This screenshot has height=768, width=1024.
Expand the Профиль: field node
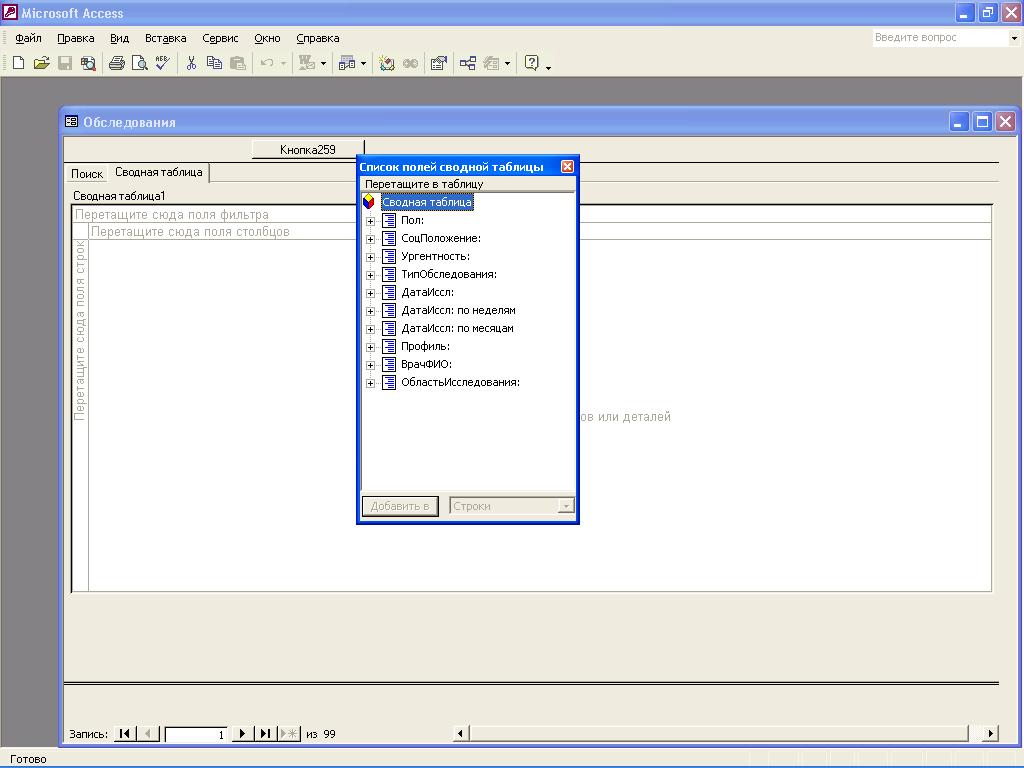(370, 347)
